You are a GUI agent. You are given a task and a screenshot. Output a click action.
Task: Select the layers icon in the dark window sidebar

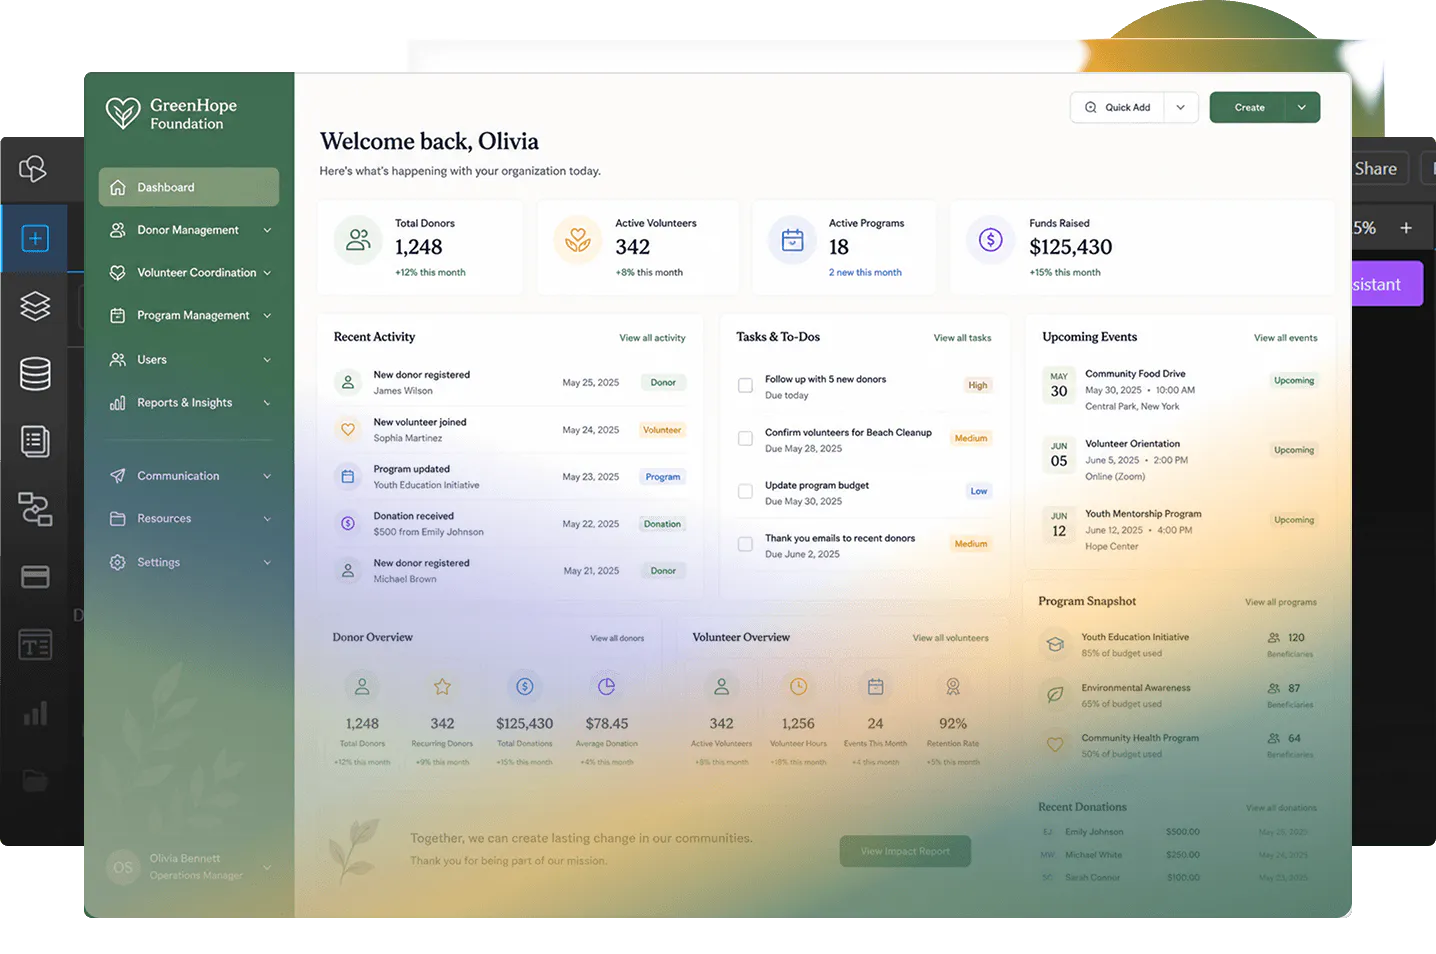(x=35, y=305)
